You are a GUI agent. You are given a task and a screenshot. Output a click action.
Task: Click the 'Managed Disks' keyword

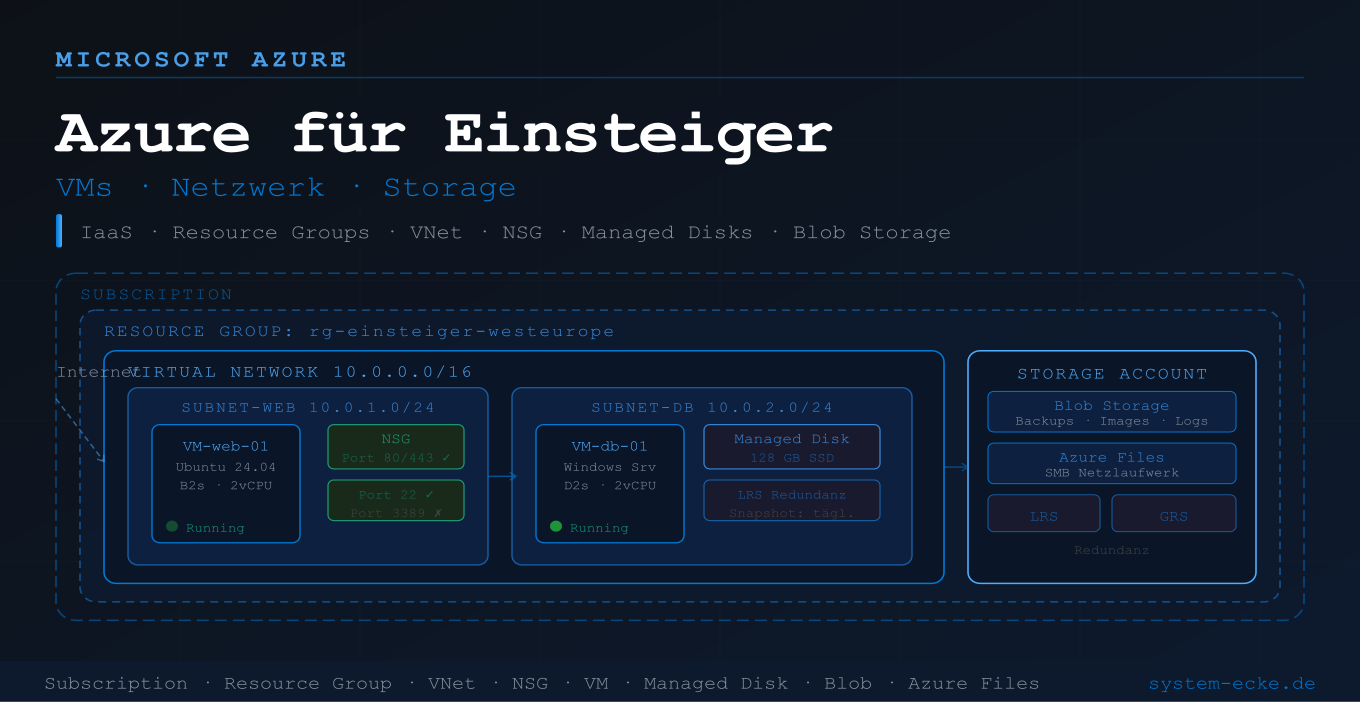pos(667,233)
